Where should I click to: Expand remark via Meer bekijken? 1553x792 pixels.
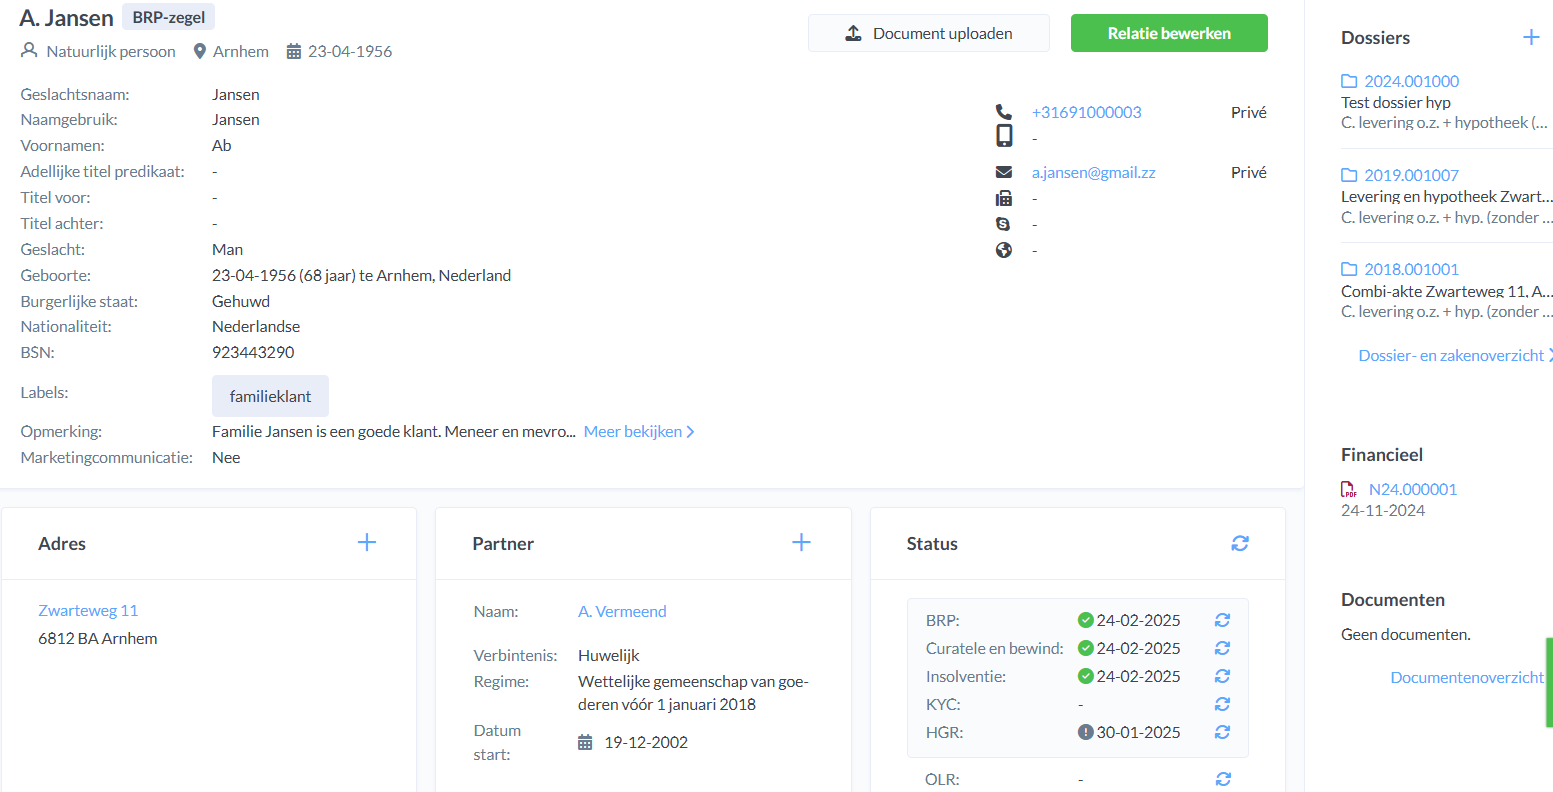pyautogui.click(x=638, y=432)
